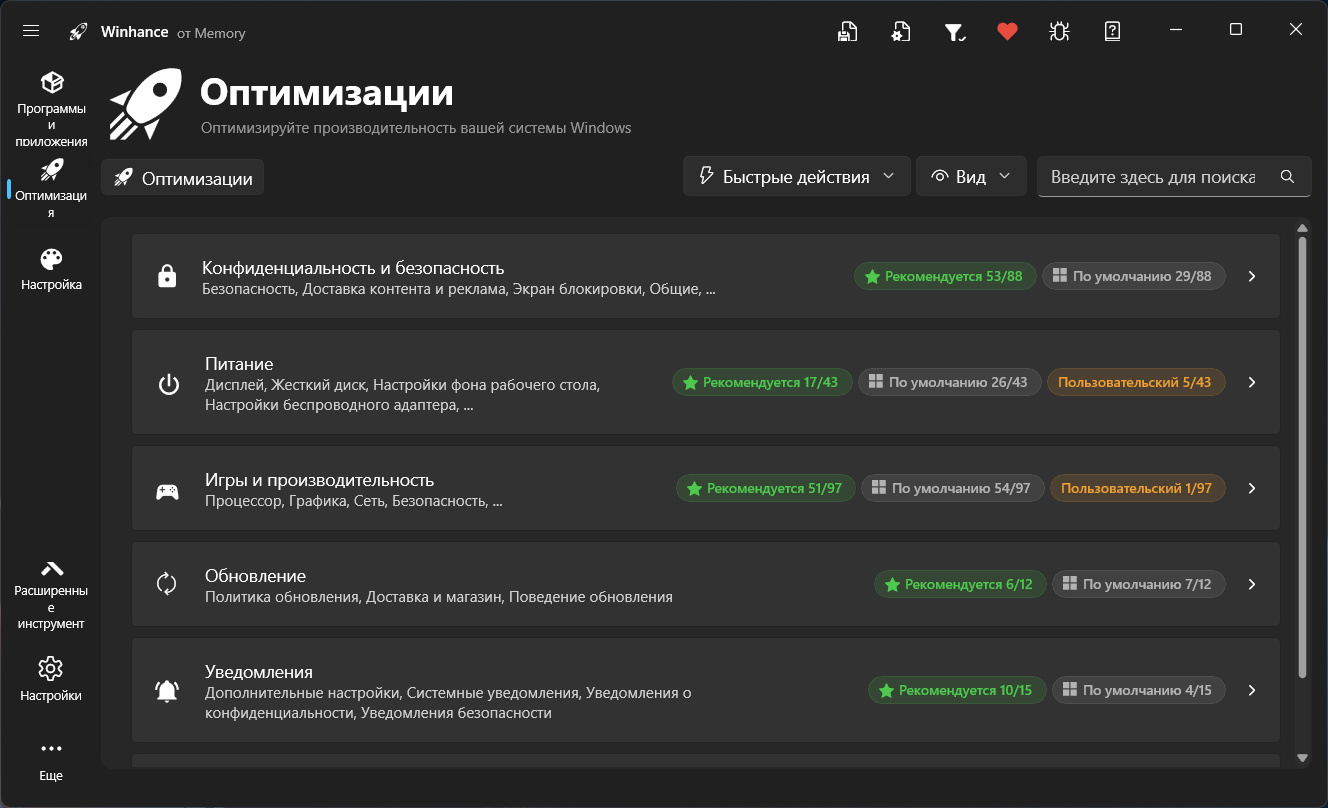
Task: Click the power icon of Питание
Action: click(169, 383)
